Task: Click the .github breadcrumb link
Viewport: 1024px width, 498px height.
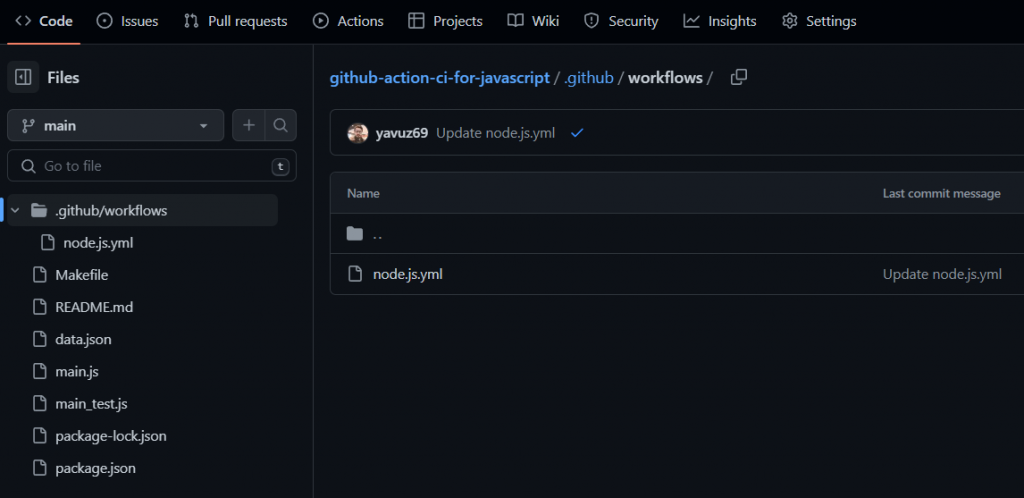Action: 588,78
